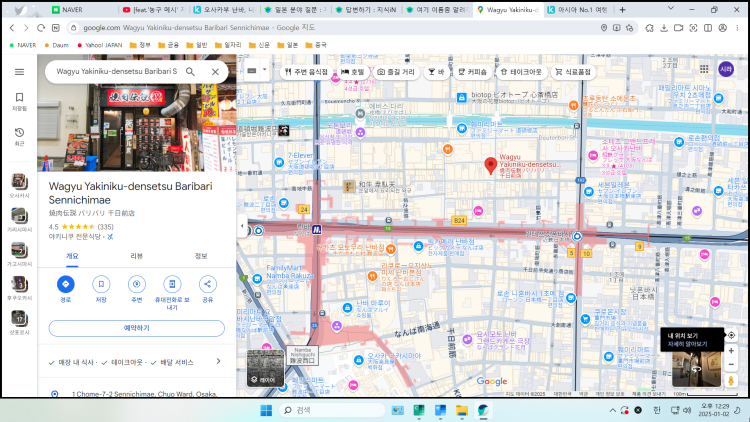Image resolution: width=750 pixels, height=422 pixels.
Task: Click the browser Back arrow
Action: [x=12, y=28]
